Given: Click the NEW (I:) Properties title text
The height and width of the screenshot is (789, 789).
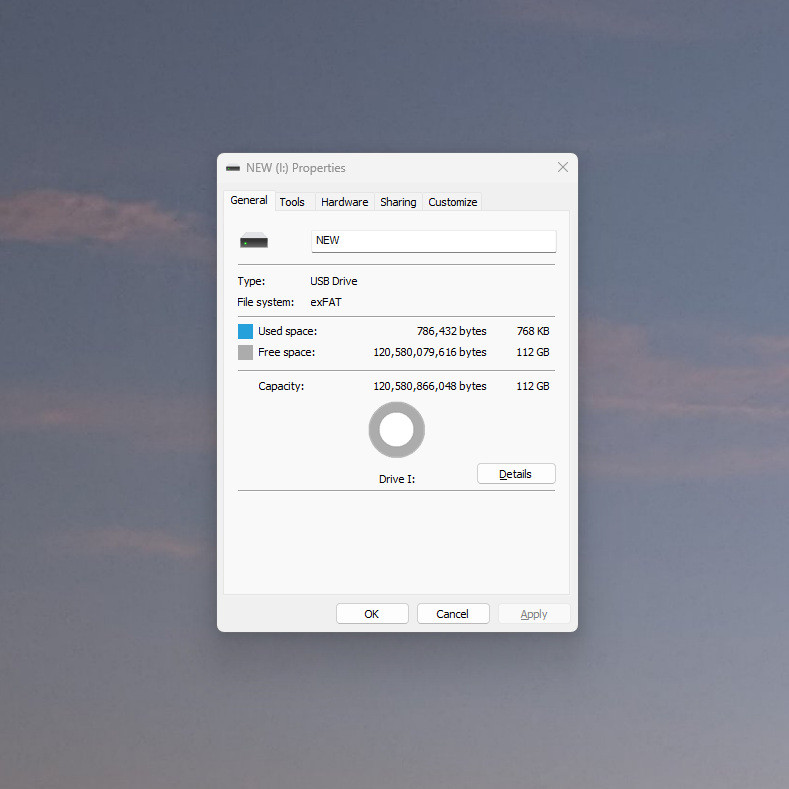Looking at the screenshot, I should tap(295, 168).
